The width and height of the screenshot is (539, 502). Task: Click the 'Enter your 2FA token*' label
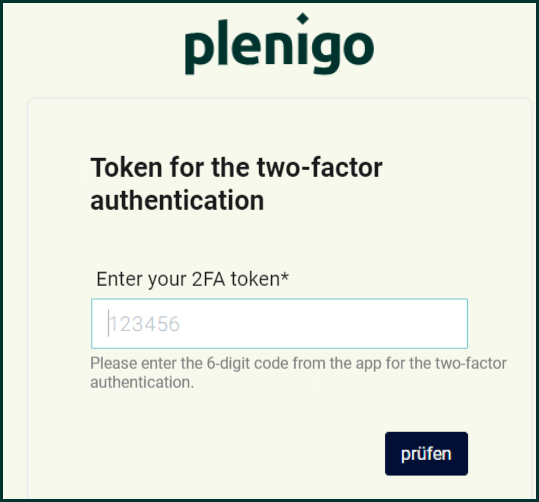click(192, 279)
